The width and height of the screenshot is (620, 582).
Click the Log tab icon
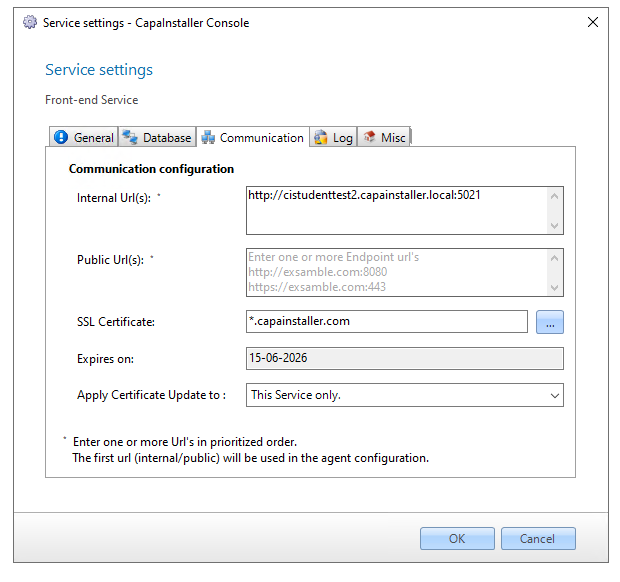pos(321,137)
